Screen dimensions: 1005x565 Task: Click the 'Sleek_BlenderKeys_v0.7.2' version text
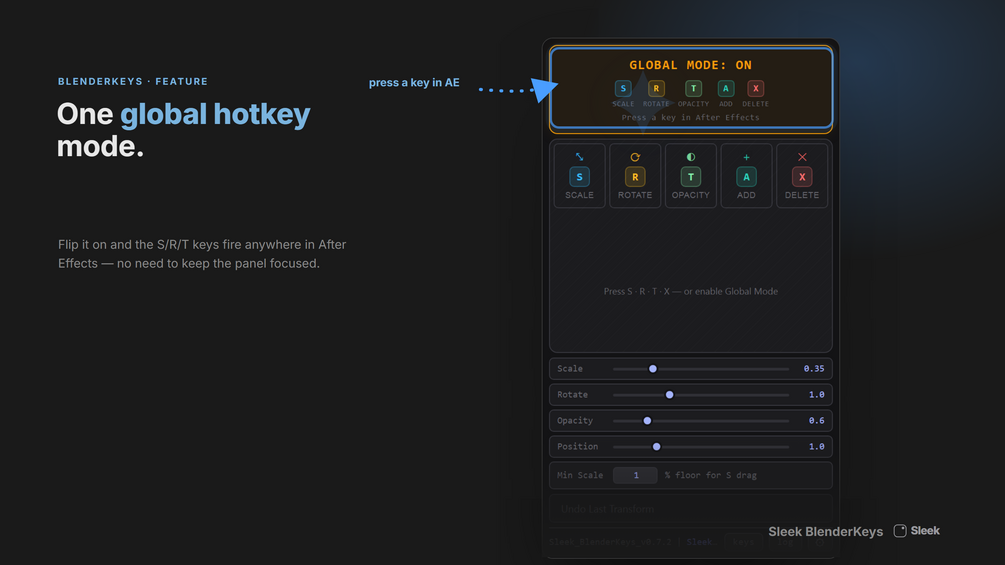610,542
